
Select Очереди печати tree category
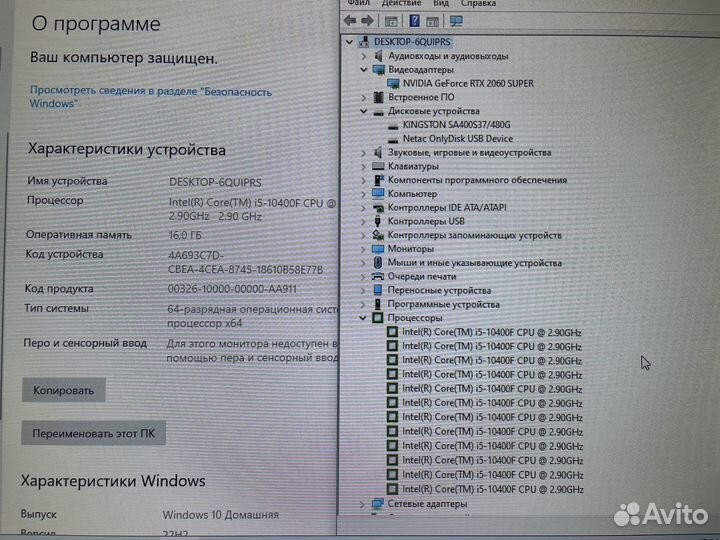point(422,276)
